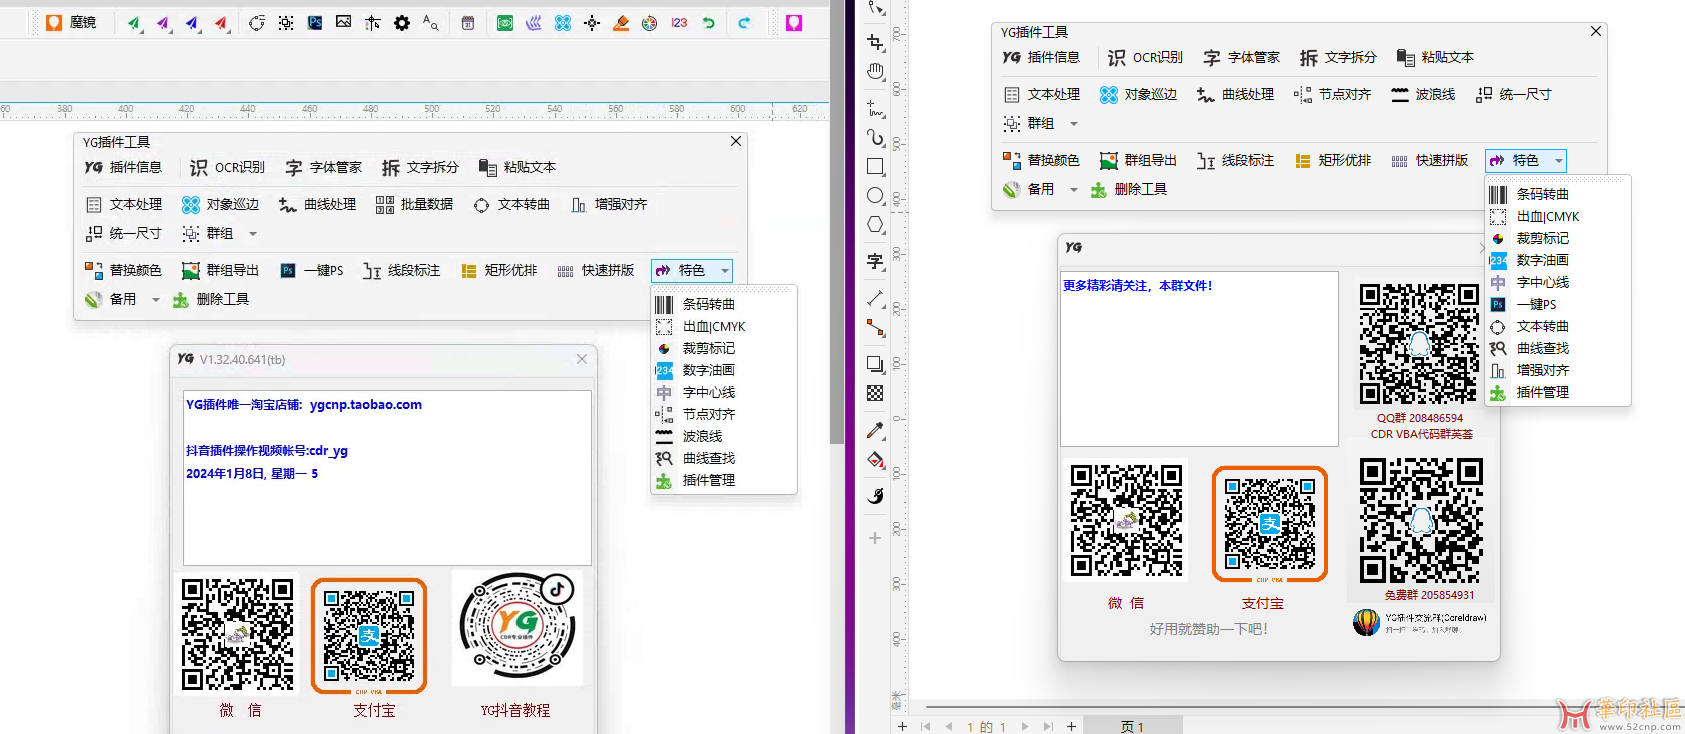Click 删除工具 button in right panel
This screenshot has height=734, width=1685.
(x=1129, y=190)
